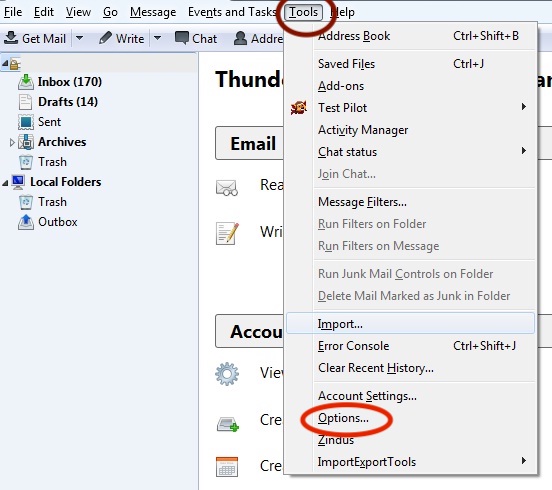This screenshot has height=490, width=552.
Task: Open Add-ons from the menu
Action: pyautogui.click(x=411, y=86)
